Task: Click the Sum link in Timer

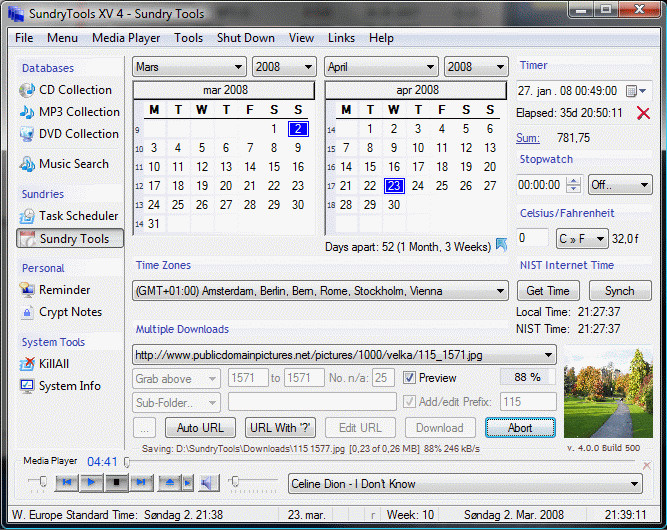Action: coord(528,138)
